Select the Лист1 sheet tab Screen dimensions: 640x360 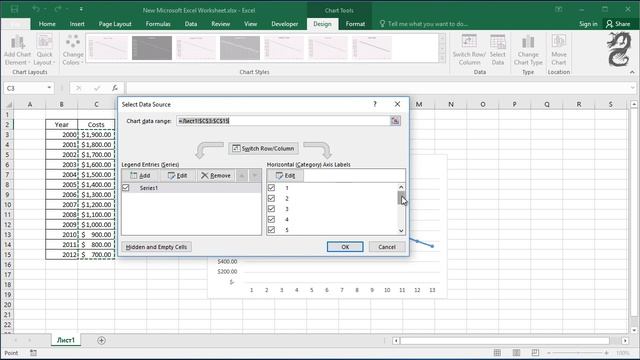66,340
